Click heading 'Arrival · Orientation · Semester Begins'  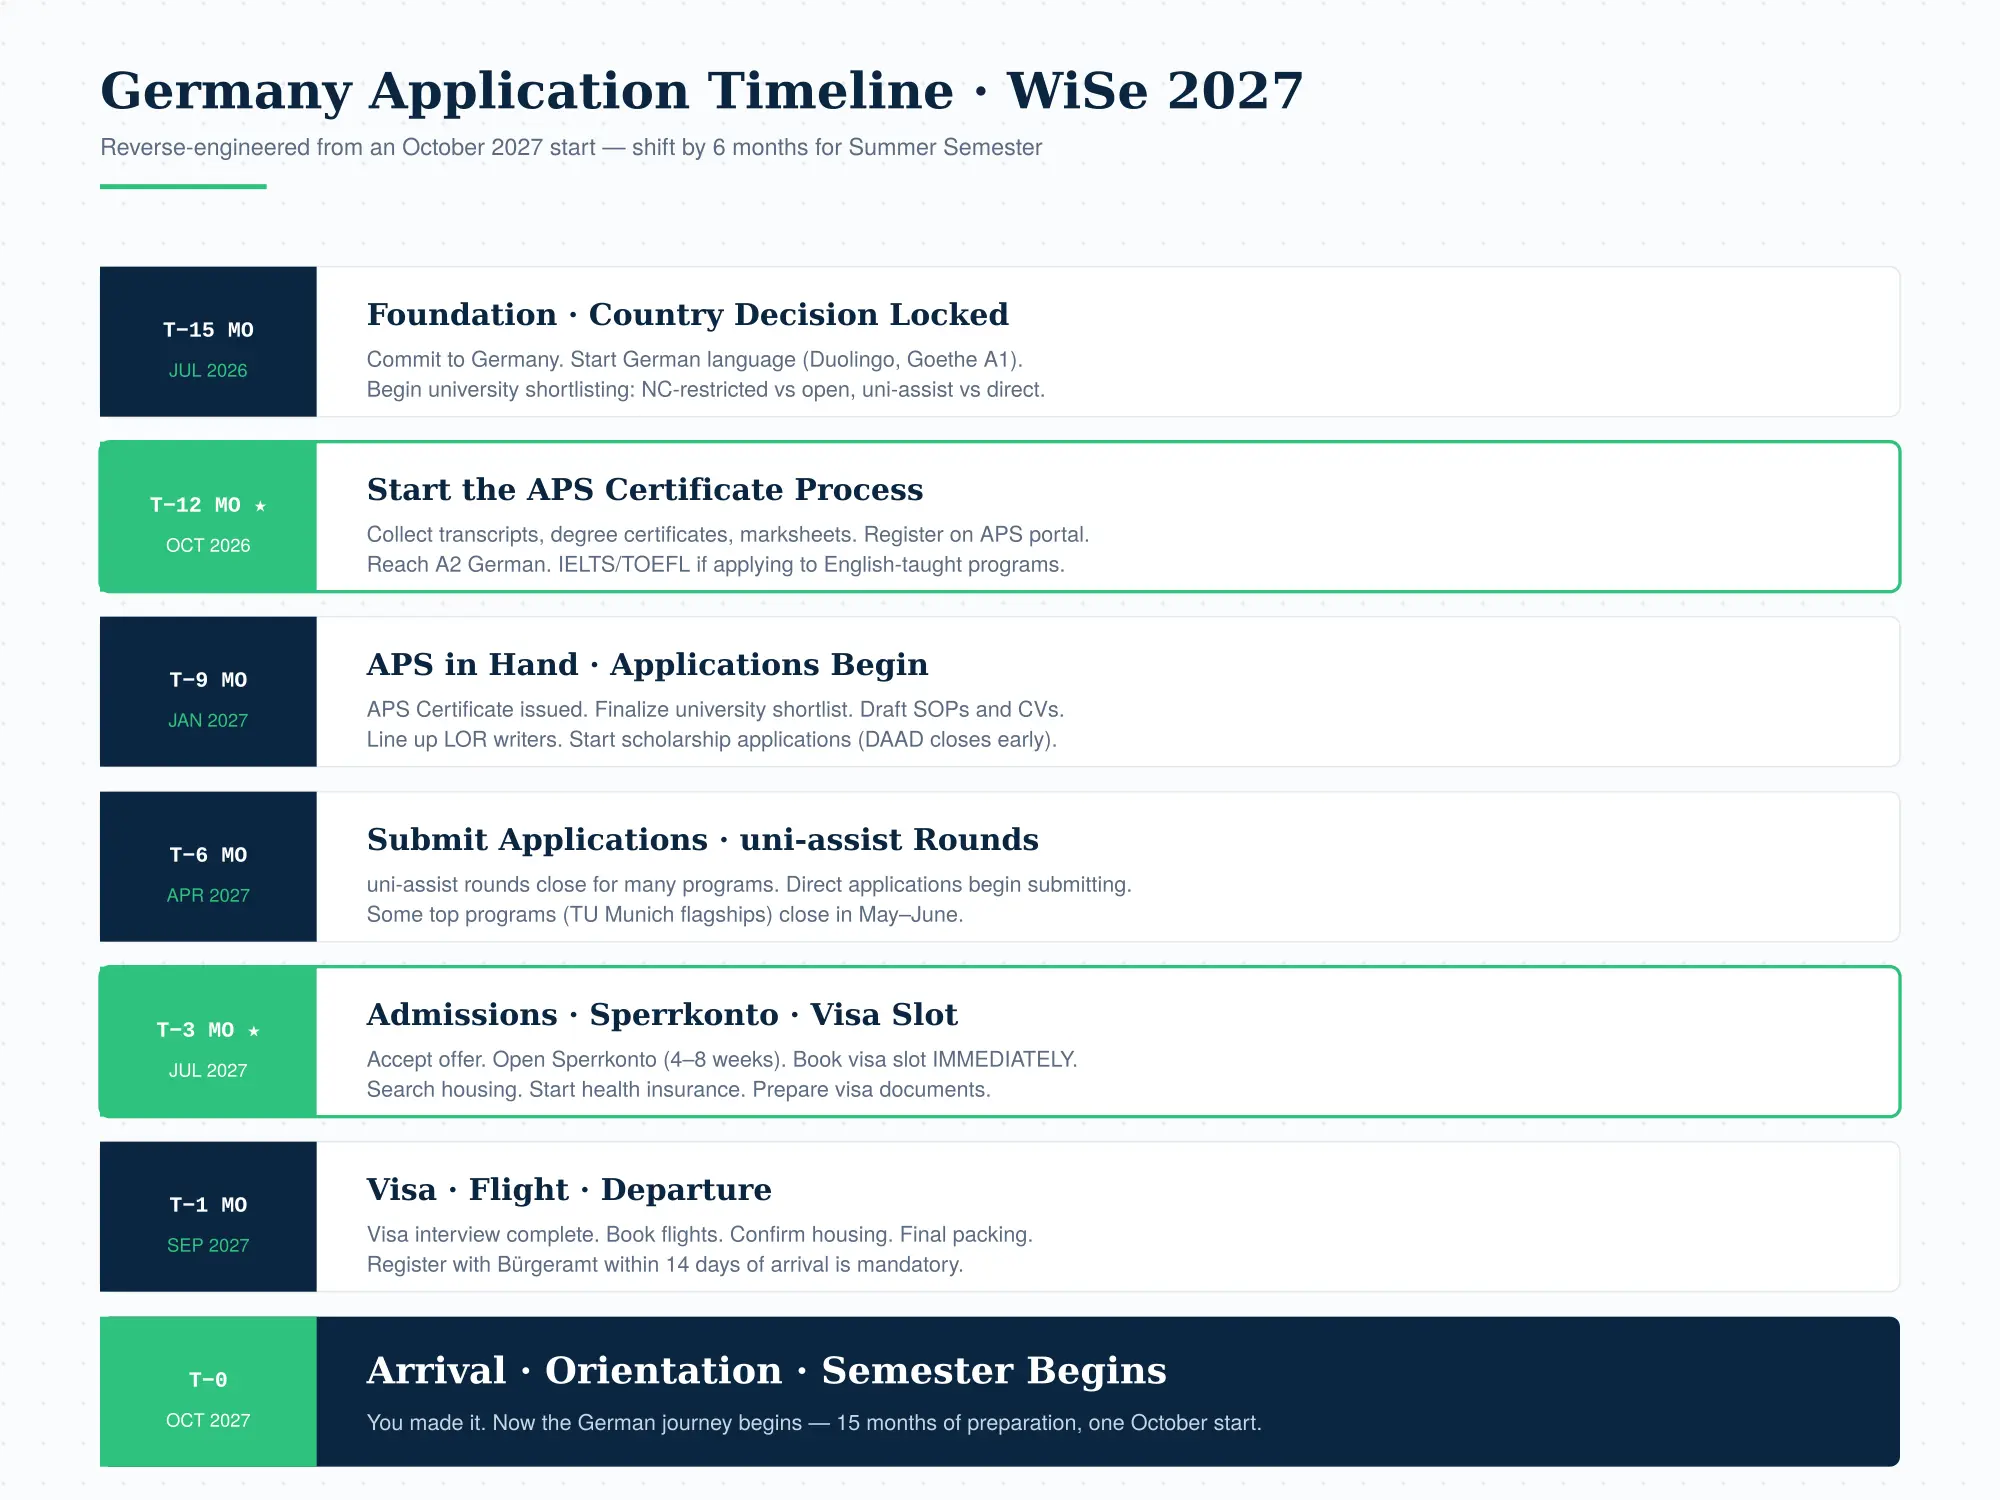[x=767, y=1371]
